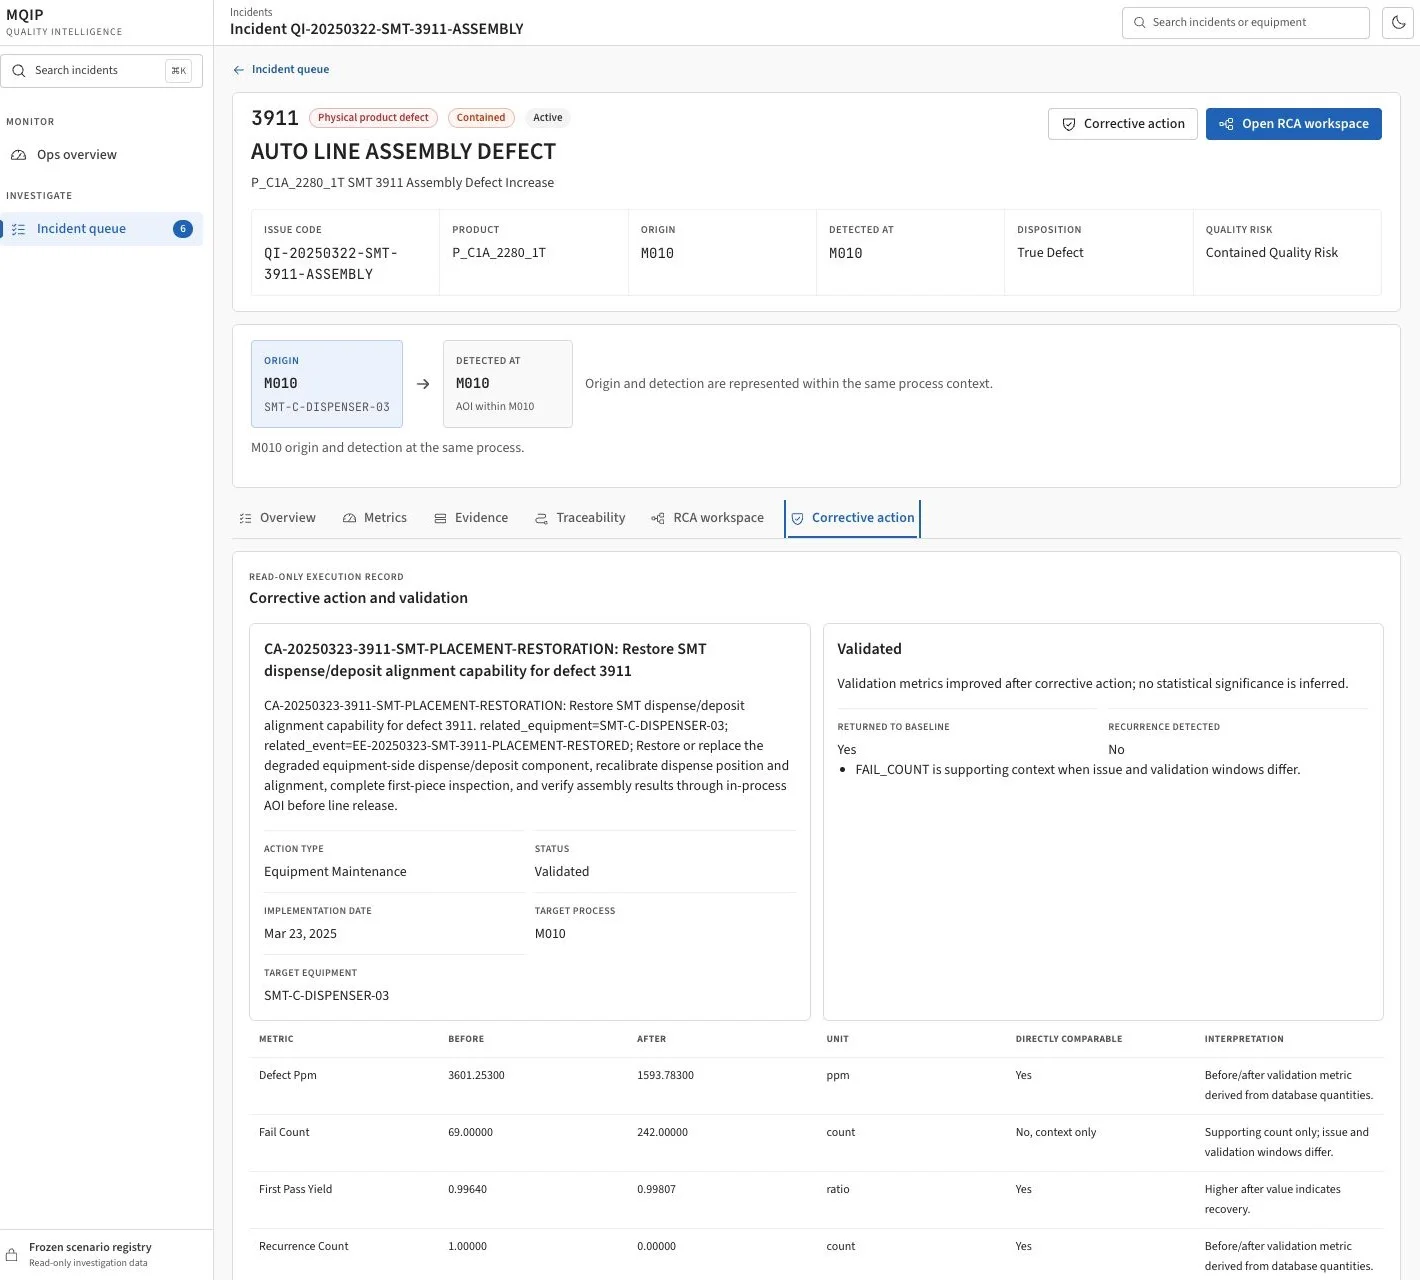Click action type Equipment Maintenance value
The height and width of the screenshot is (1280, 1420).
(335, 872)
